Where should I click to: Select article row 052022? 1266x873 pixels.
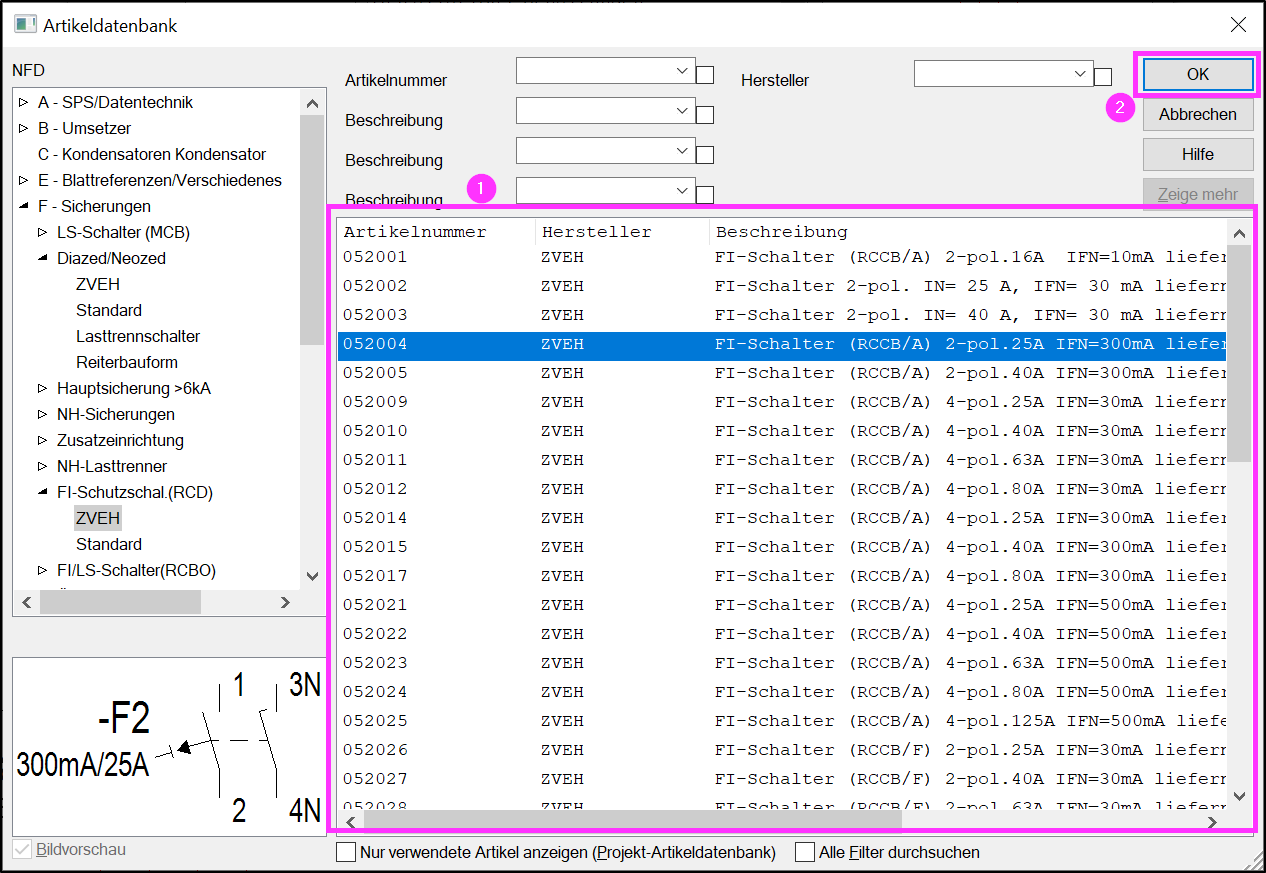coord(782,633)
